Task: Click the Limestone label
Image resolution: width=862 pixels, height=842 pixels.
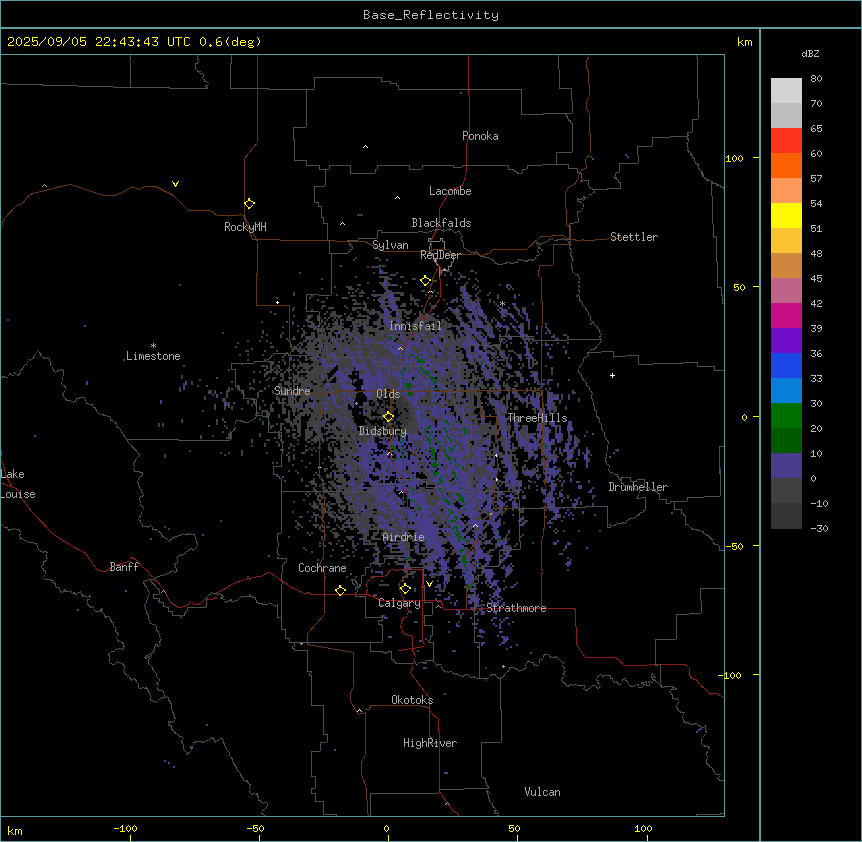Action: 153,356
